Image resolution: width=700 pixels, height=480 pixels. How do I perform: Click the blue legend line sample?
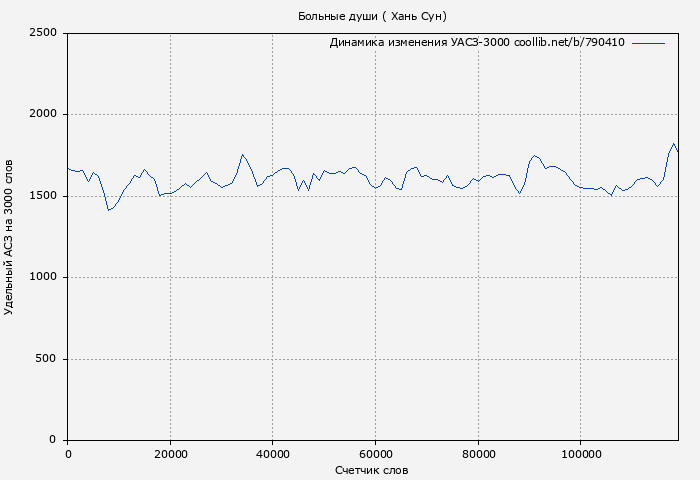pos(648,43)
